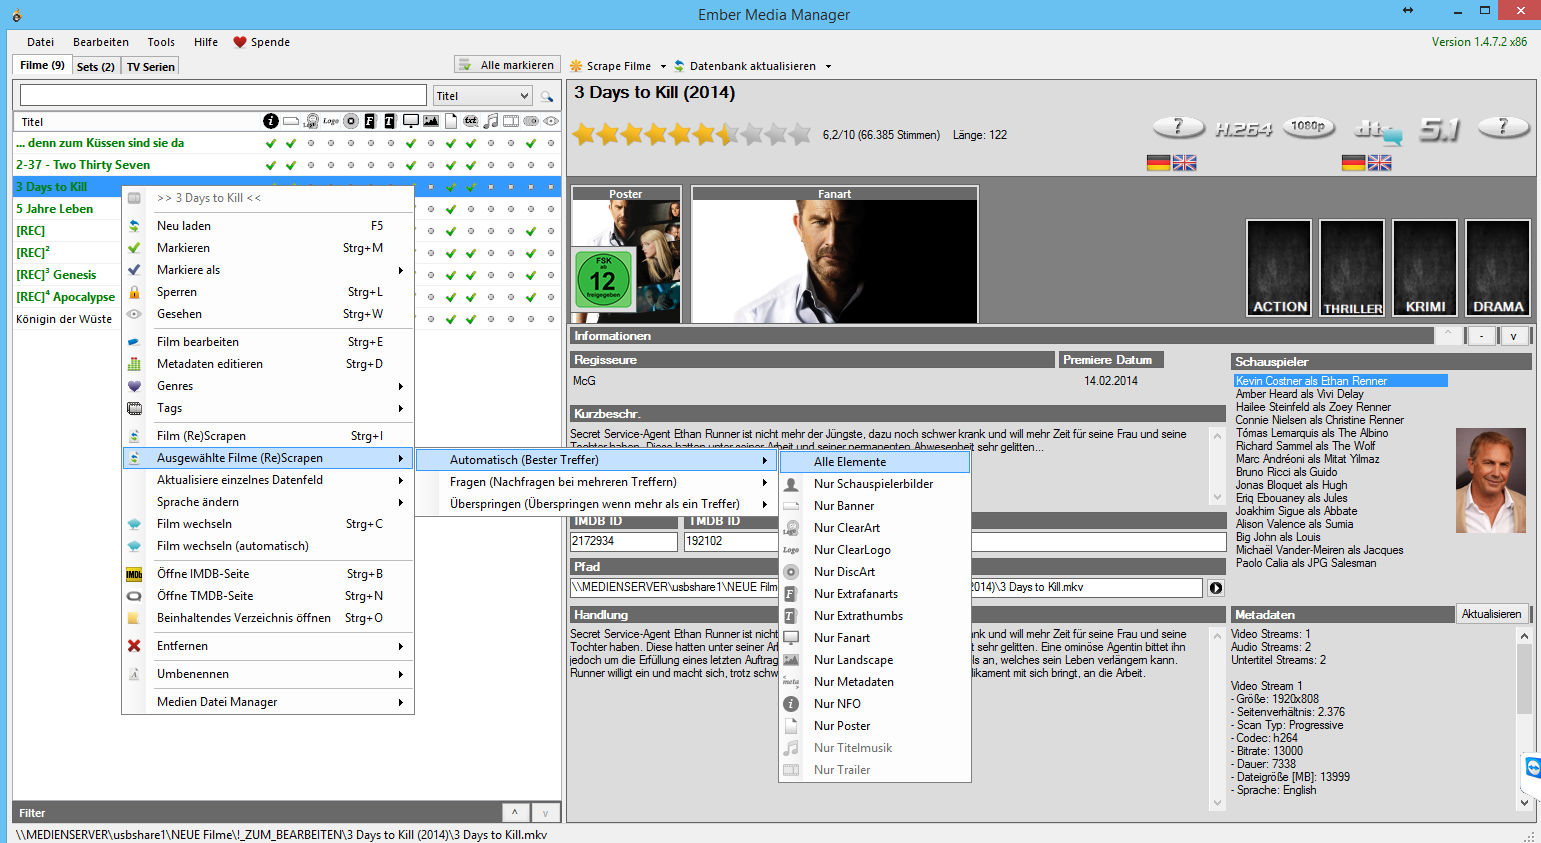This screenshot has height=843, width=1541.
Task: Click Poster checkmark in '5 Jahre Leben' row
Action: 451,209
